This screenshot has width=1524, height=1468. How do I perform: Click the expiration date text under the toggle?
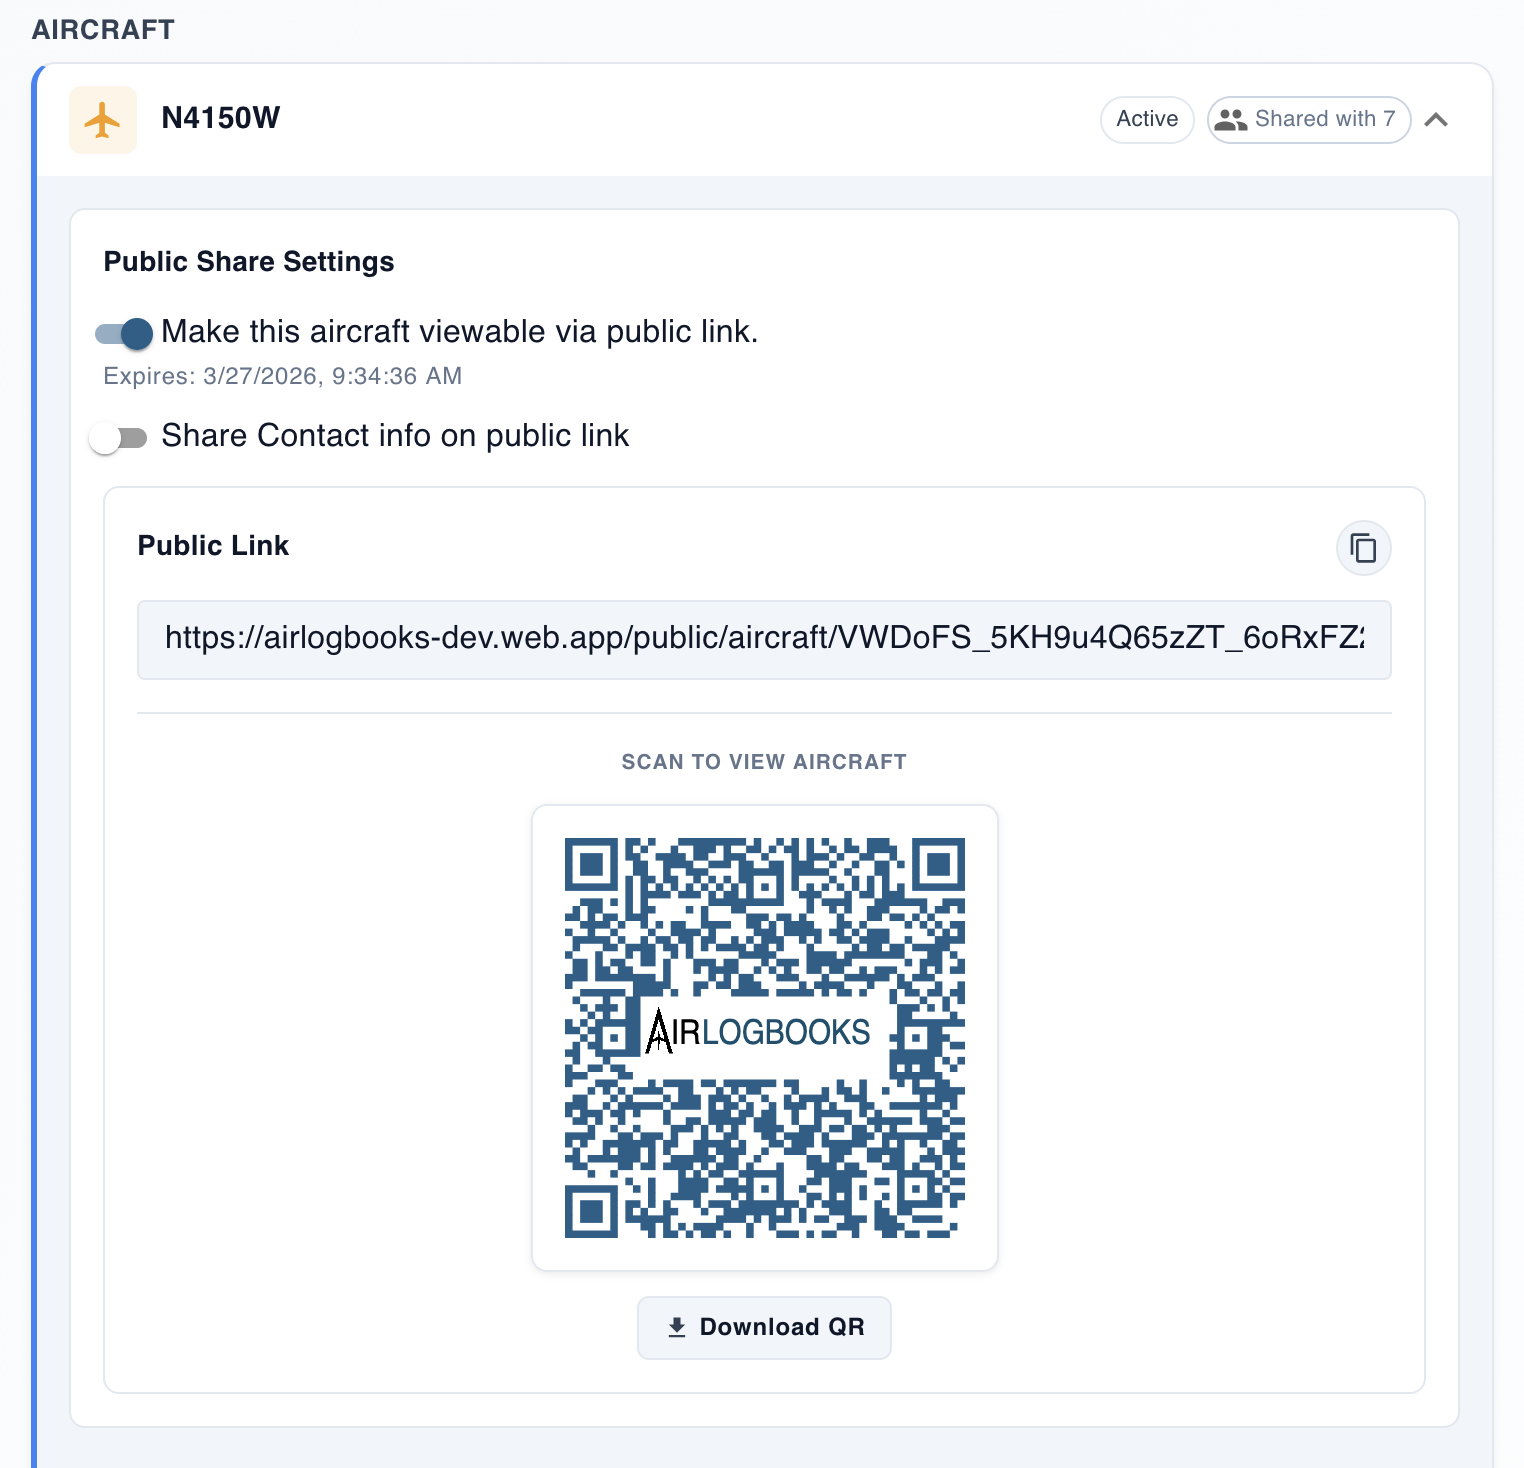(x=282, y=377)
